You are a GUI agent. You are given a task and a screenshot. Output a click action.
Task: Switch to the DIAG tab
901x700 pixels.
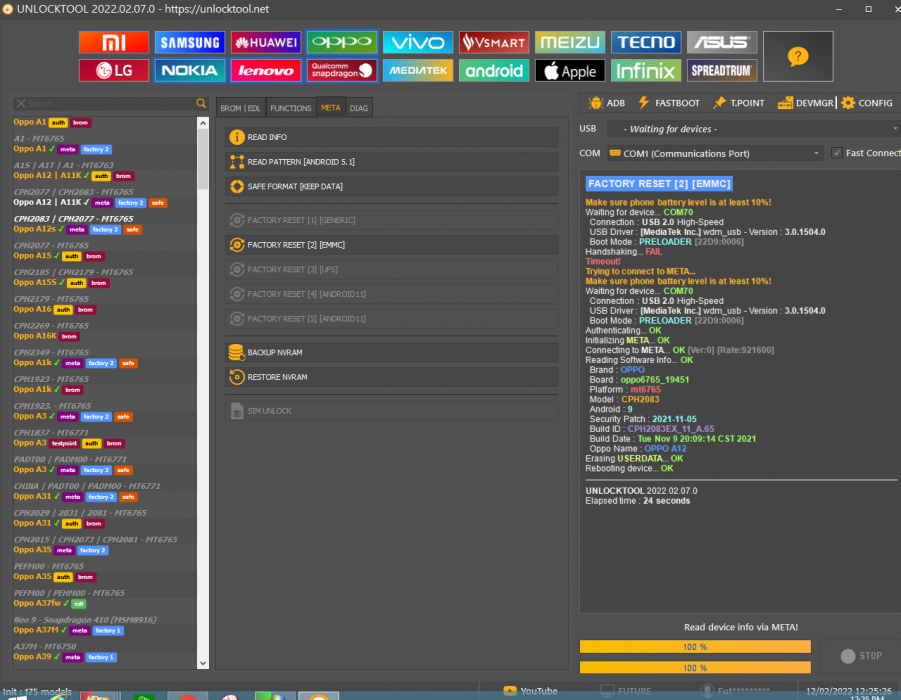[x=359, y=108]
